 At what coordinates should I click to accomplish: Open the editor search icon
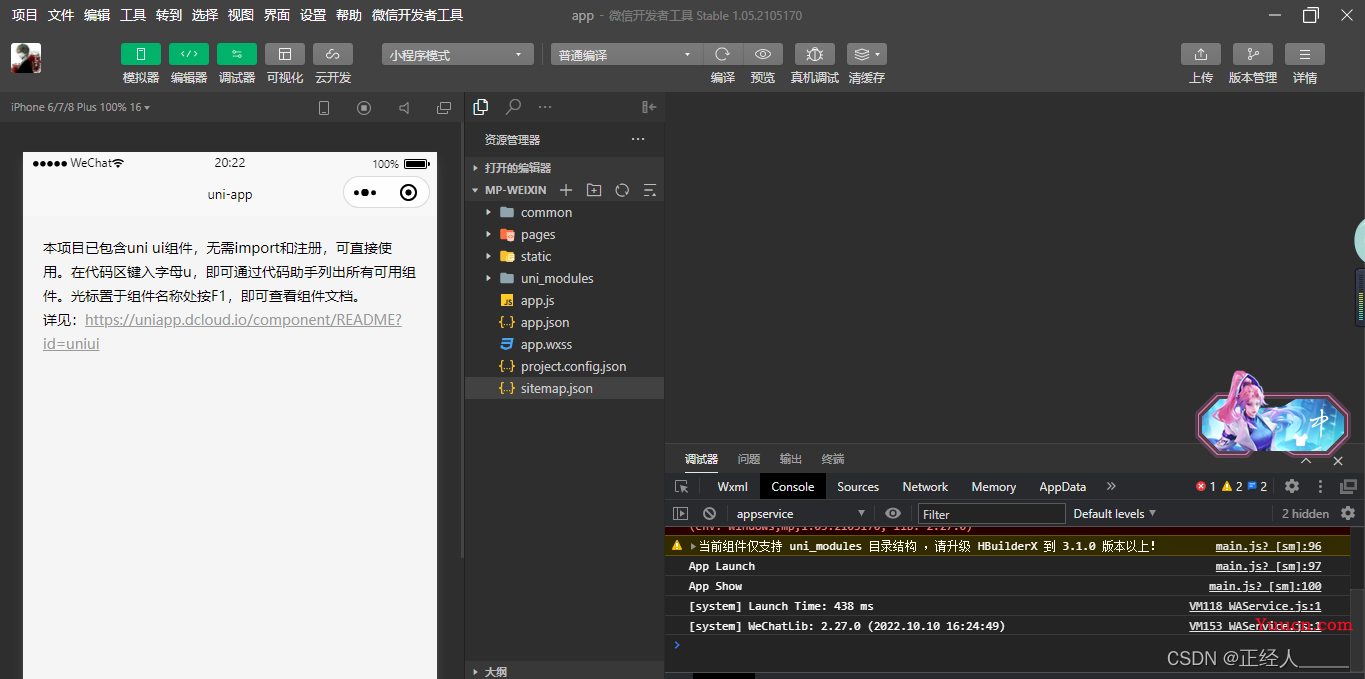[x=513, y=107]
